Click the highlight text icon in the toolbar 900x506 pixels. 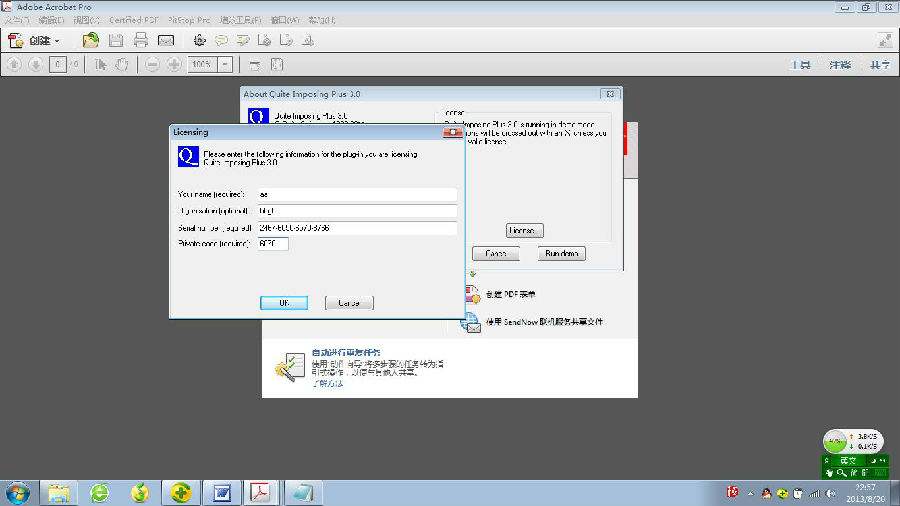click(243, 40)
